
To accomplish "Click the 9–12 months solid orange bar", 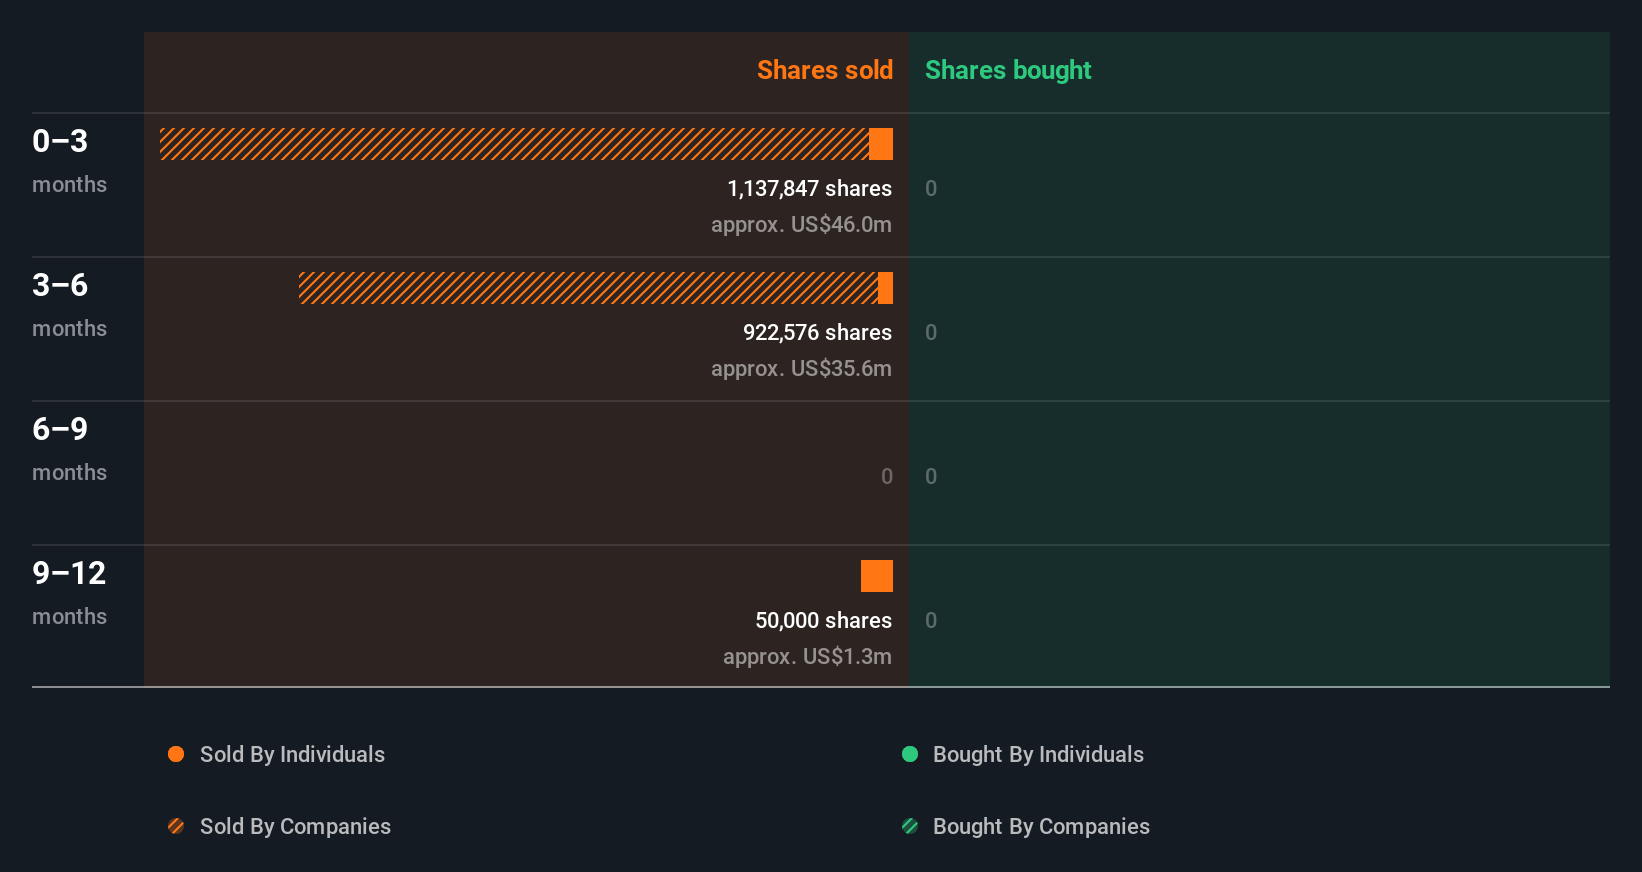I will [x=877, y=576].
